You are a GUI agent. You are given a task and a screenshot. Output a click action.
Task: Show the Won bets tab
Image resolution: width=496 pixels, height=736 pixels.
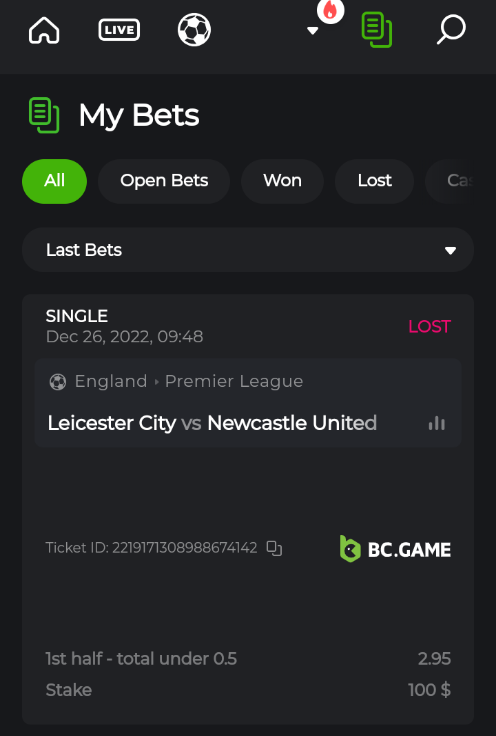point(282,181)
